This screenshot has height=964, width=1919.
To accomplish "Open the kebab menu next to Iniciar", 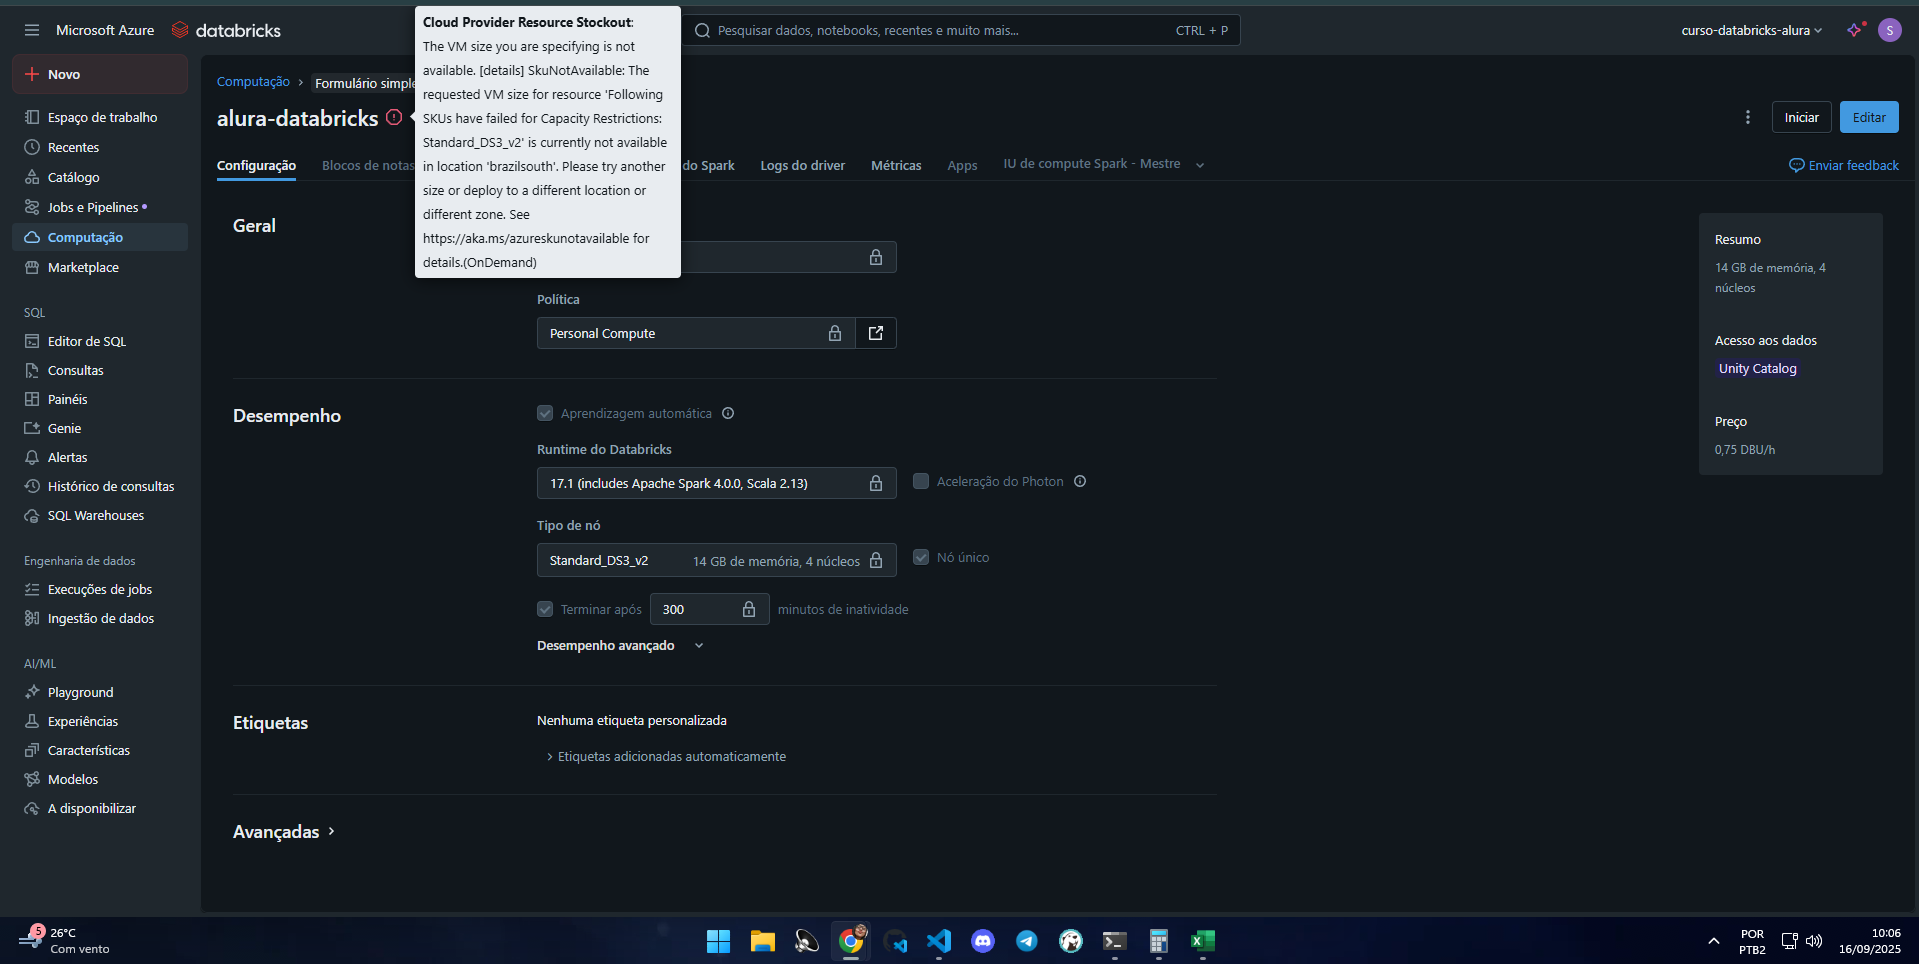I will coord(1747,117).
